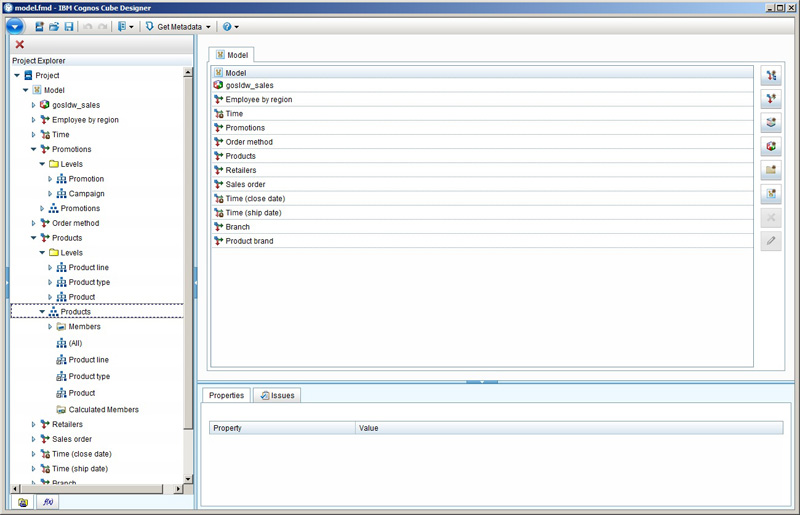Click New dimension with star icon in sidebar

click(771, 99)
